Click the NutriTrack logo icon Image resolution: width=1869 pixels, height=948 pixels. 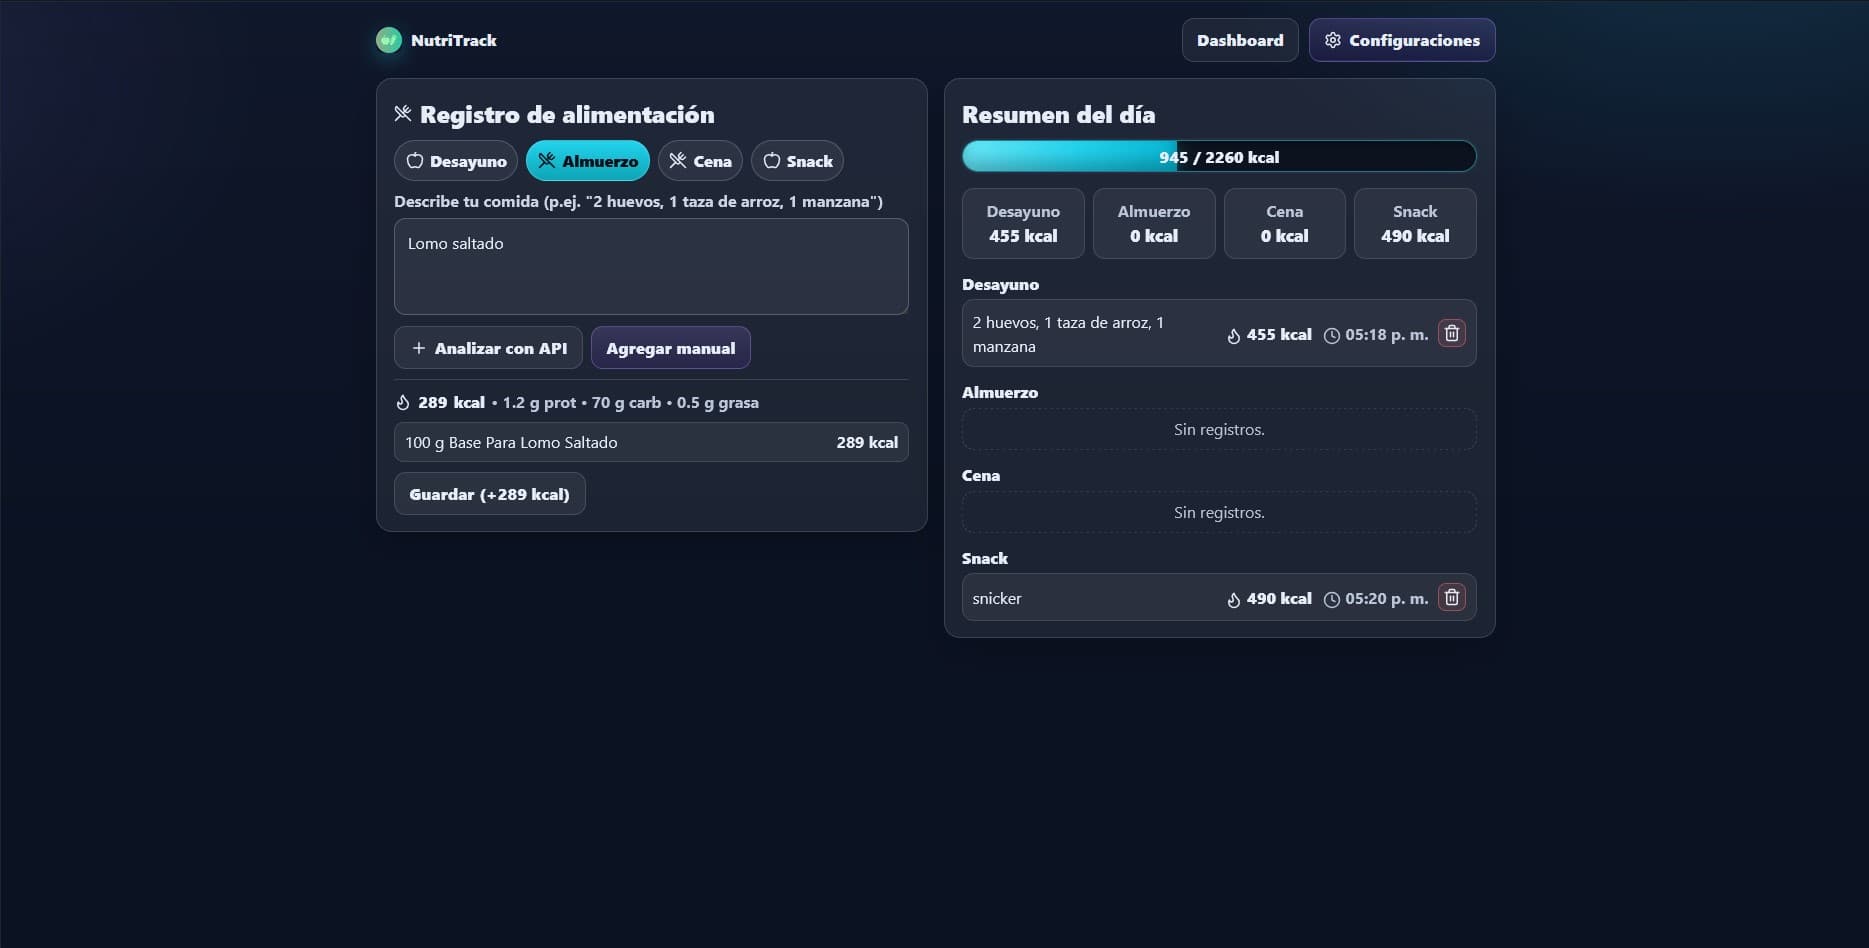click(387, 40)
